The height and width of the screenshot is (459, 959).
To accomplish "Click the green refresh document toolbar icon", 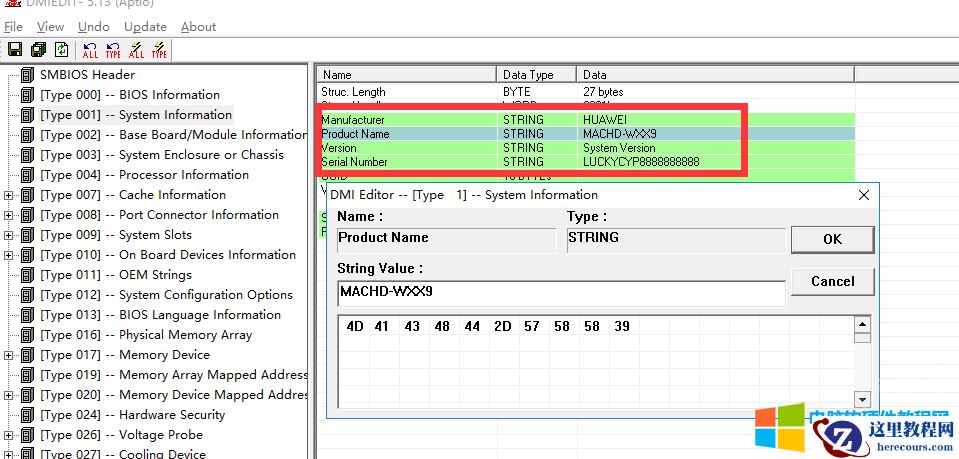I will pyautogui.click(x=62, y=49).
